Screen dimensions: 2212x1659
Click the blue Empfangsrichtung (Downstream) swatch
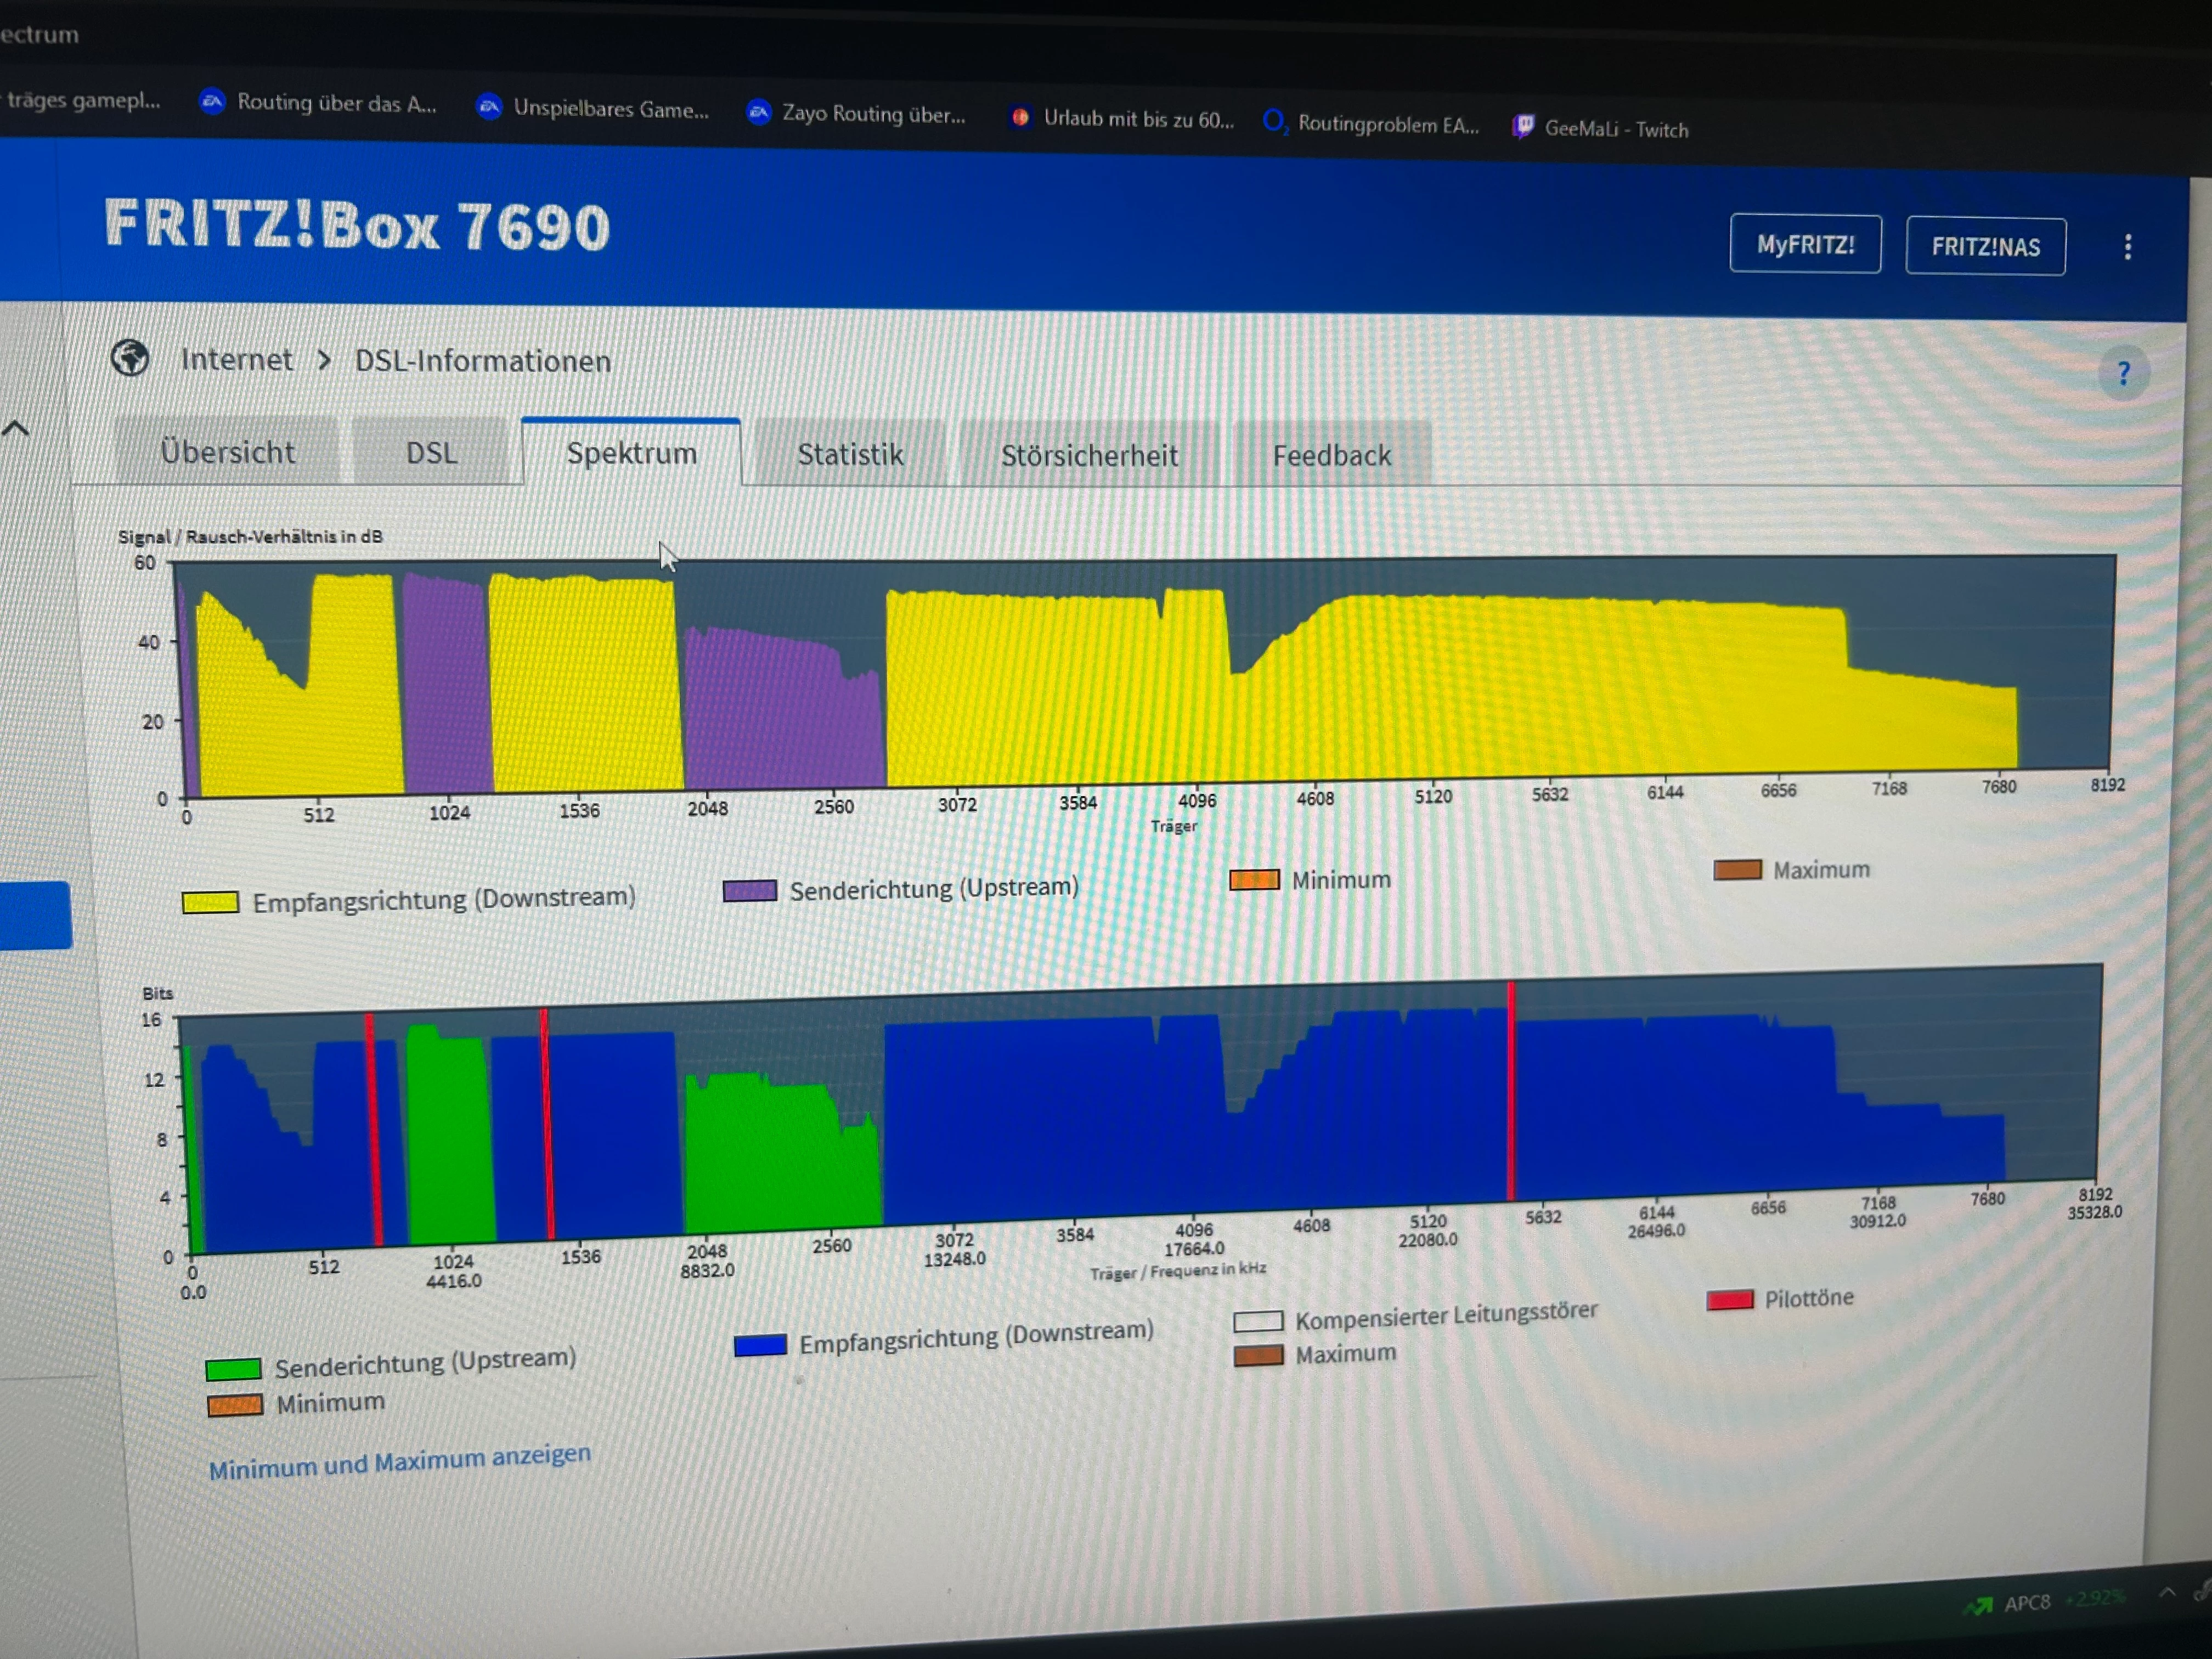(760, 1345)
